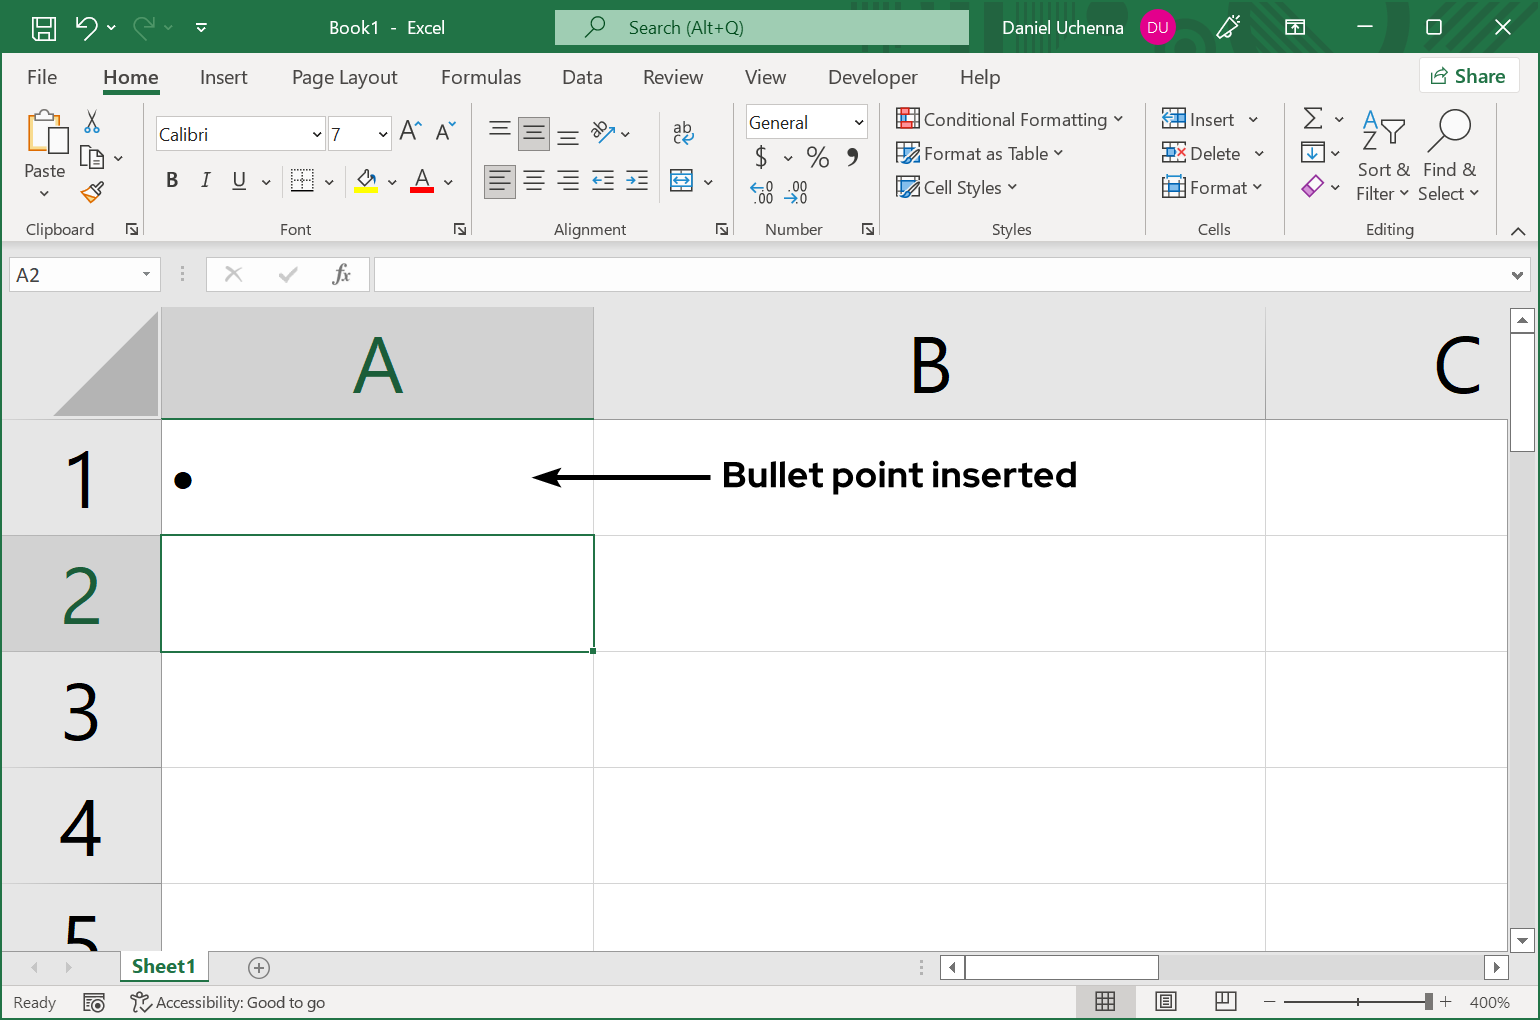Change the font color using Font Color swatch
Screen dimensions: 1540x1020
[x=422, y=181]
